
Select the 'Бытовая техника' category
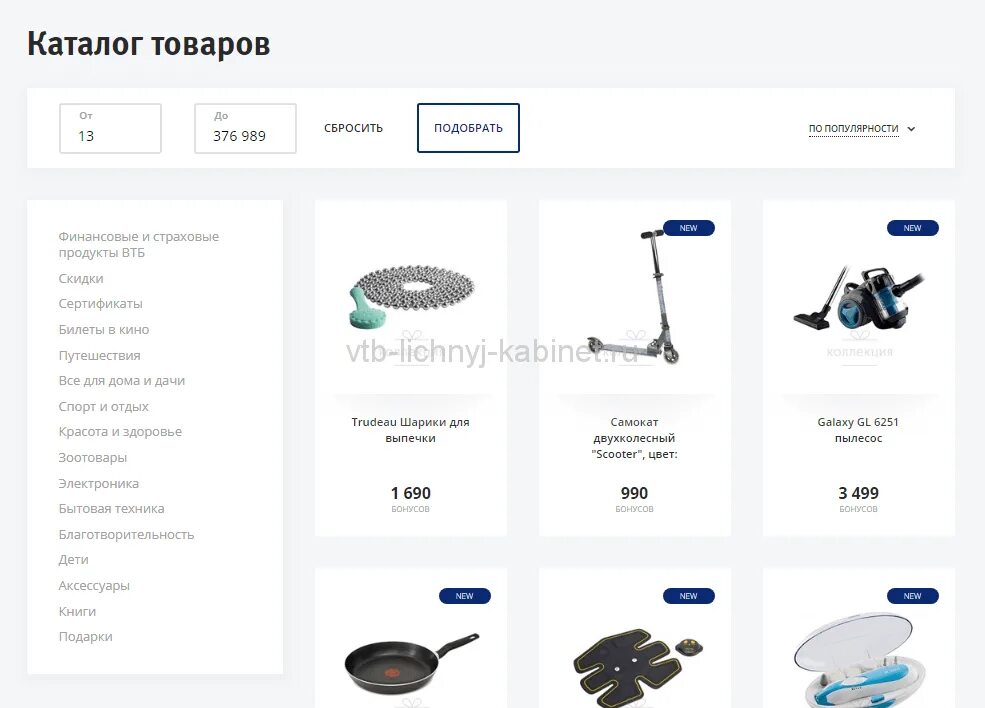[x=111, y=509]
